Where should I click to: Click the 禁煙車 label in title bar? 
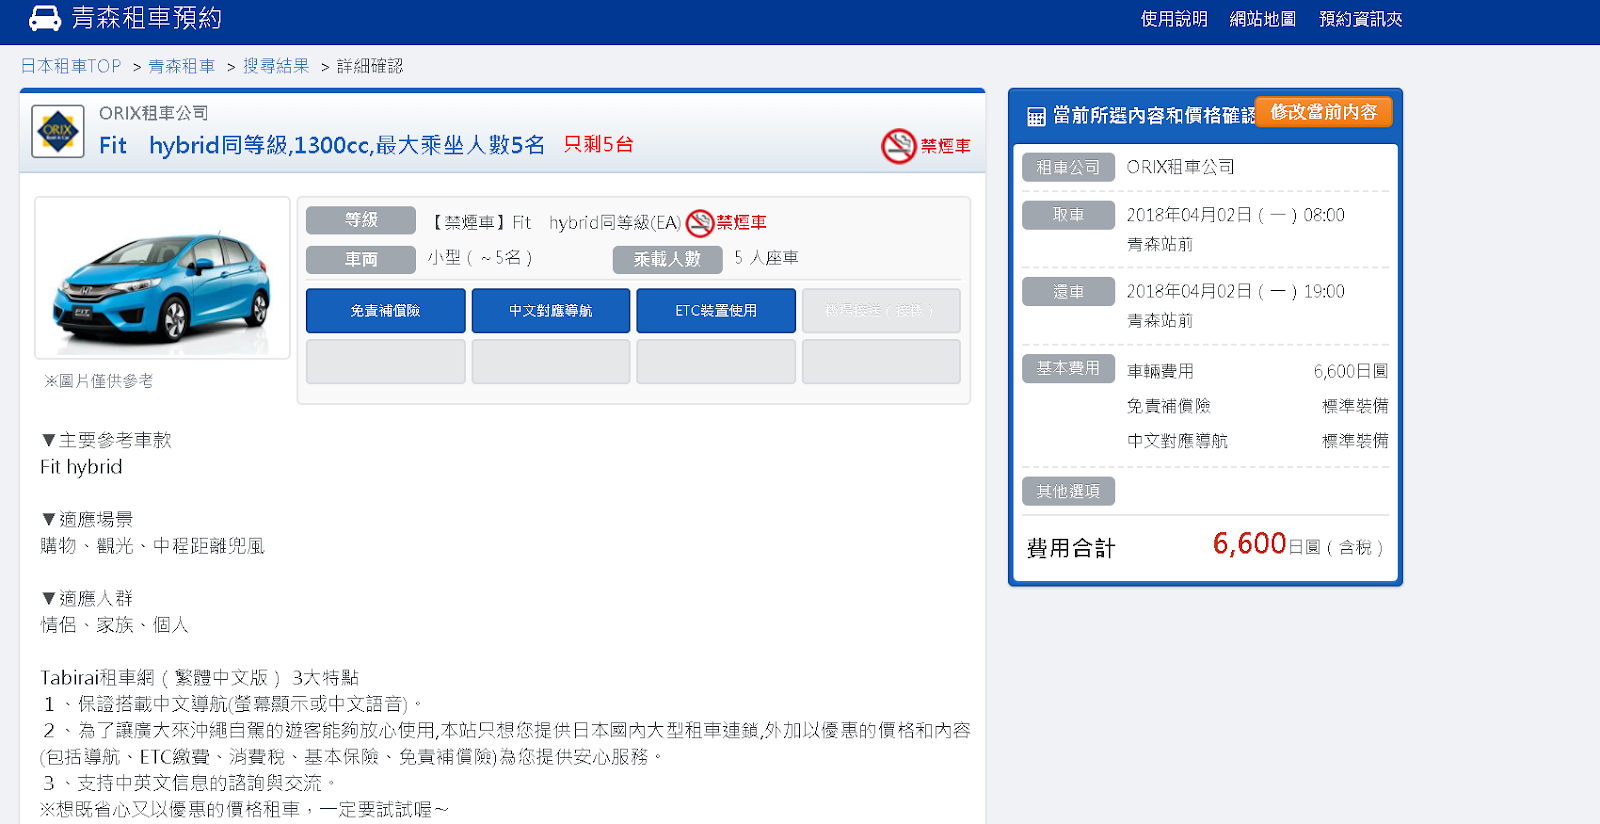[x=946, y=146]
